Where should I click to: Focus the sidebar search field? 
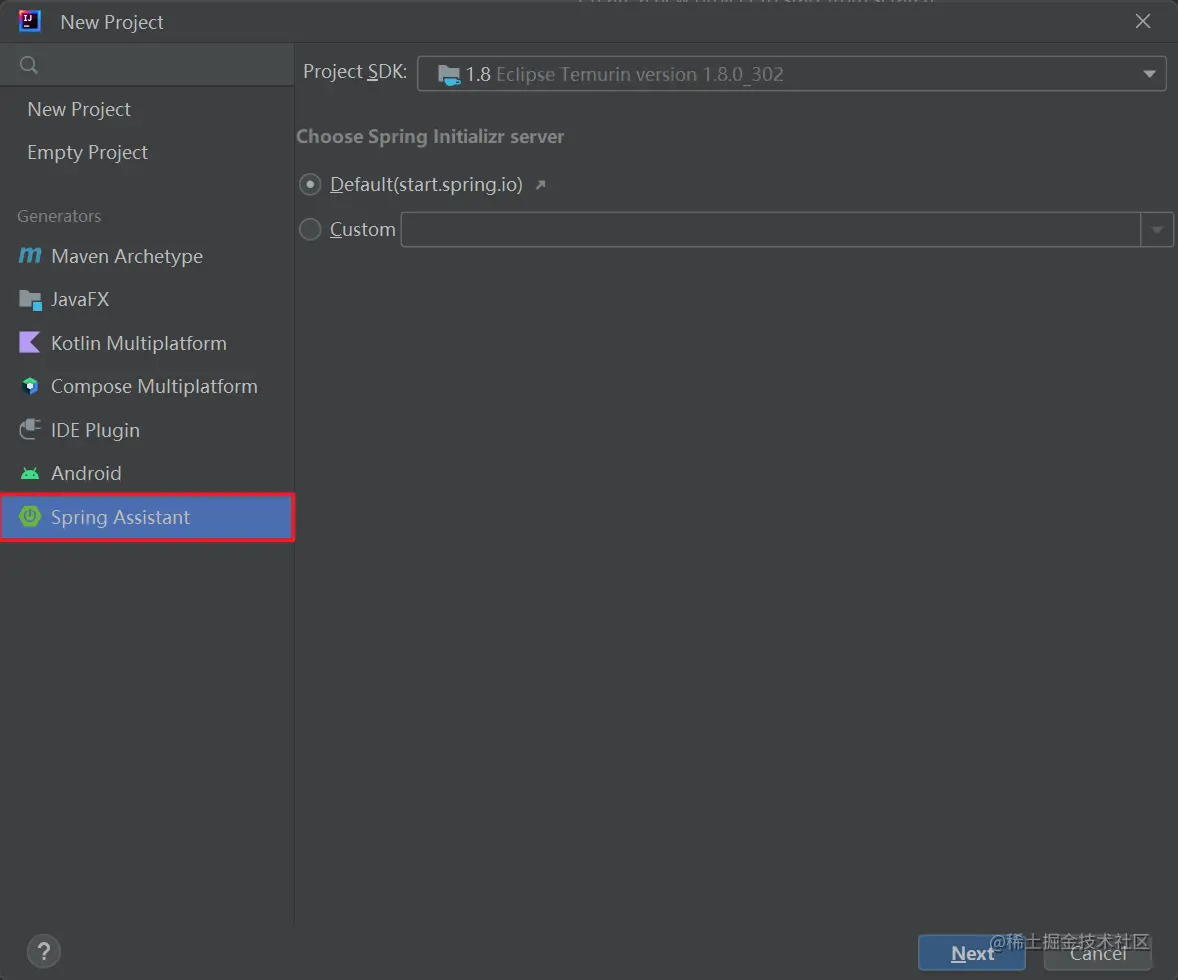click(x=147, y=65)
